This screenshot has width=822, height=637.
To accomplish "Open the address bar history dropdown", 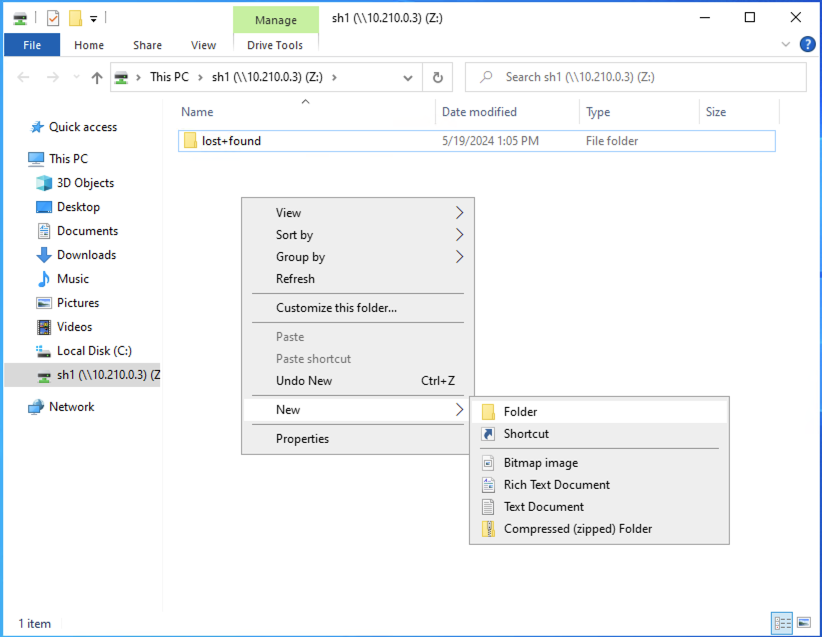I will [407, 77].
